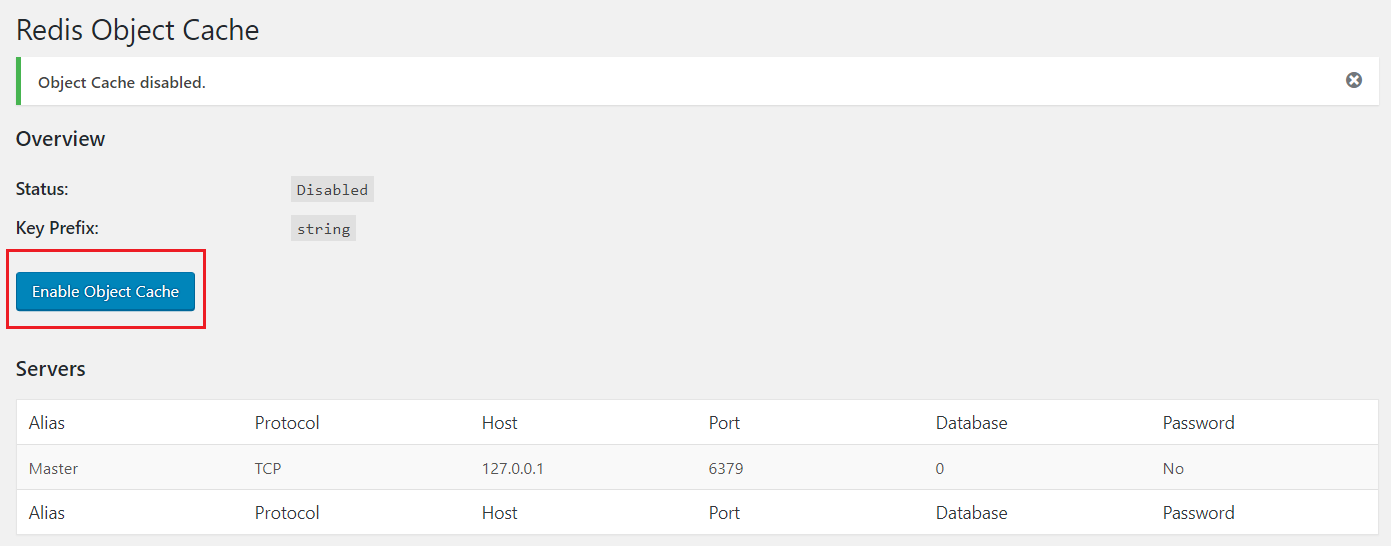
Task: Click the Key Prefix string value
Action: 323,229
